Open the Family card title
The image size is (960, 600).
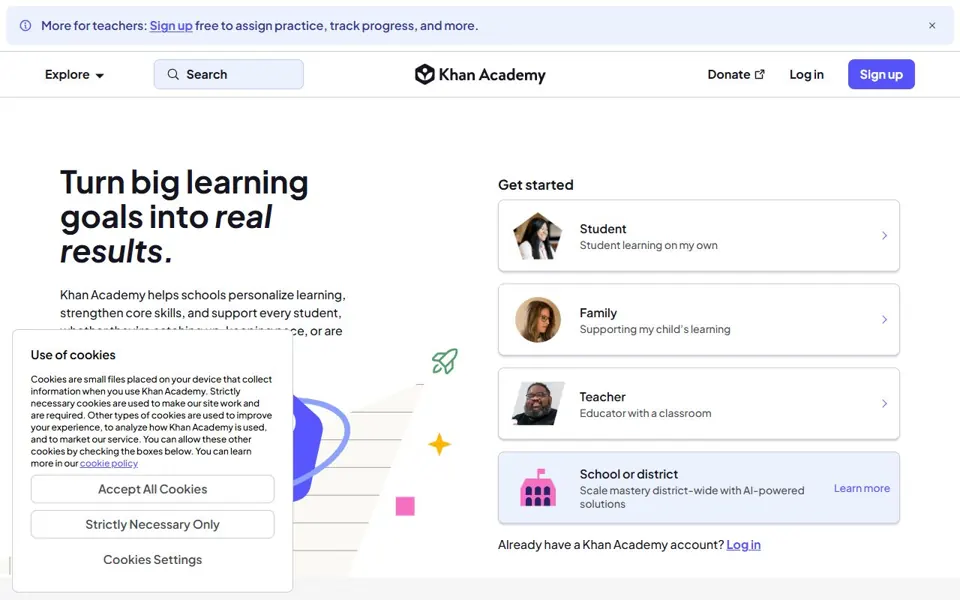pyautogui.click(x=598, y=312)
